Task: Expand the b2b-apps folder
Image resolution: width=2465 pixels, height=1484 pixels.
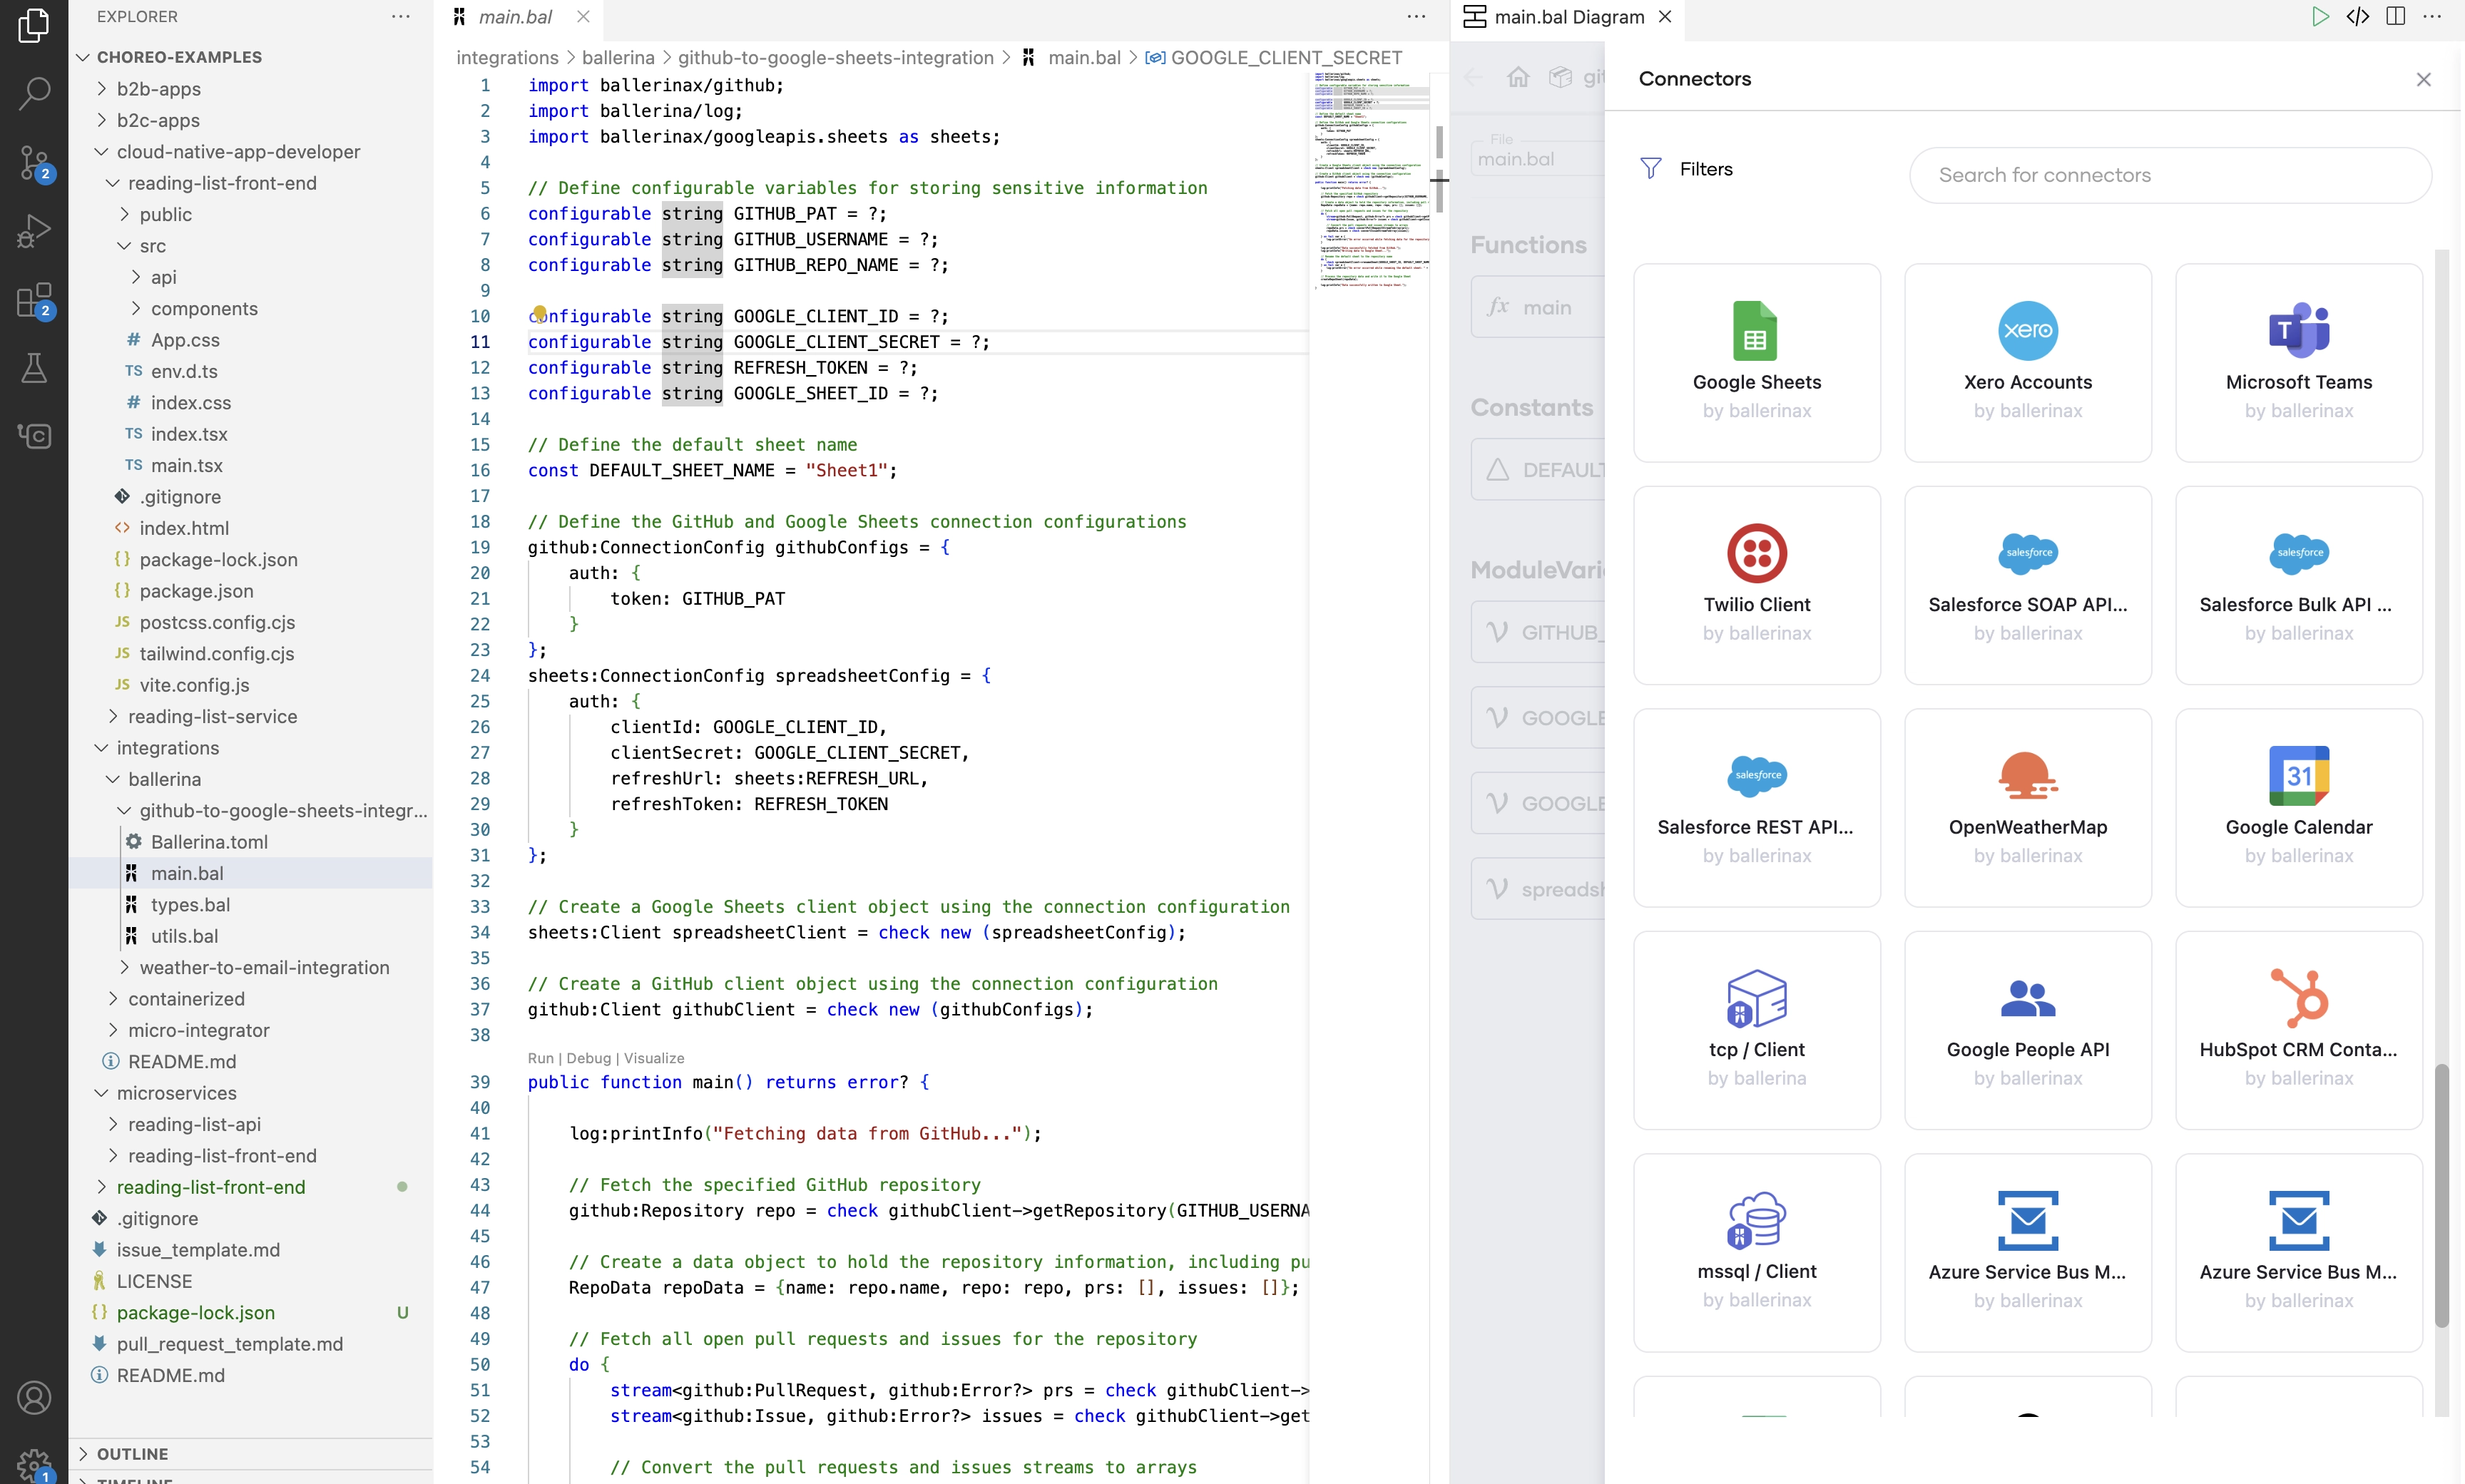Action: pos(250,89)
